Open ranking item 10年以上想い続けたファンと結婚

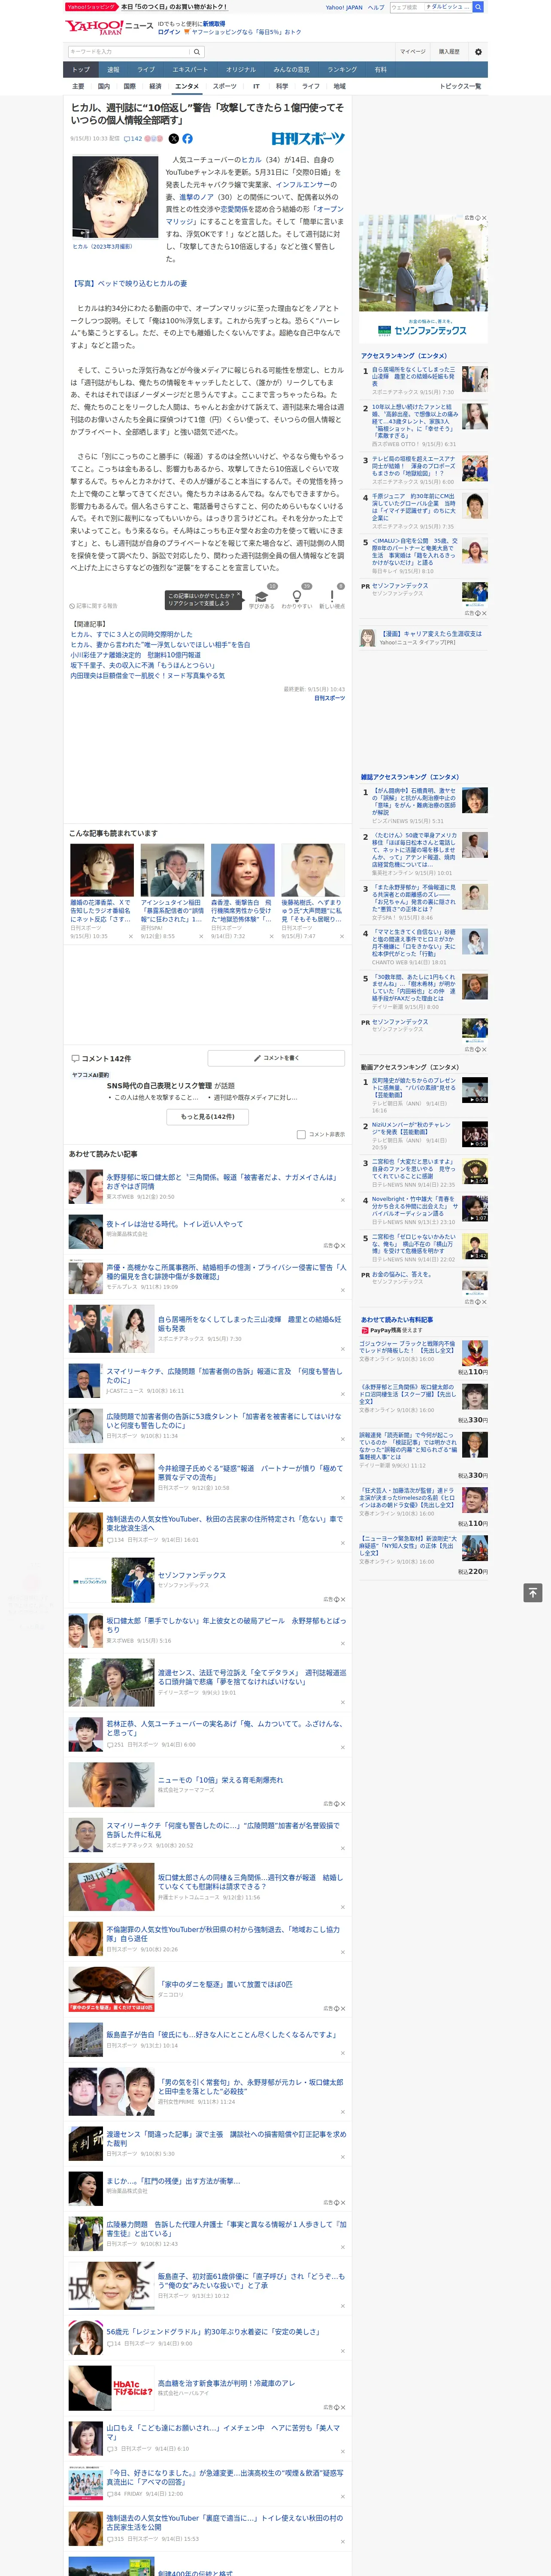[x=414, y=422]
